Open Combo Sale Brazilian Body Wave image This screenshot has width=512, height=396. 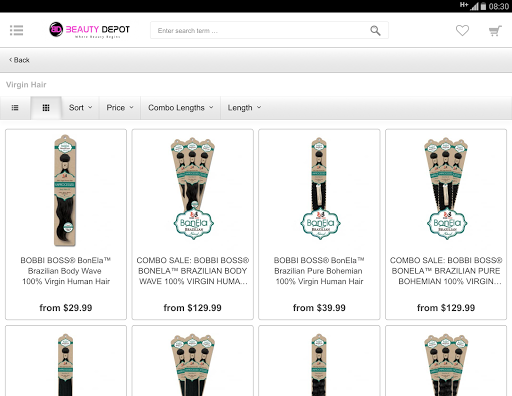[x=193, y=188]
